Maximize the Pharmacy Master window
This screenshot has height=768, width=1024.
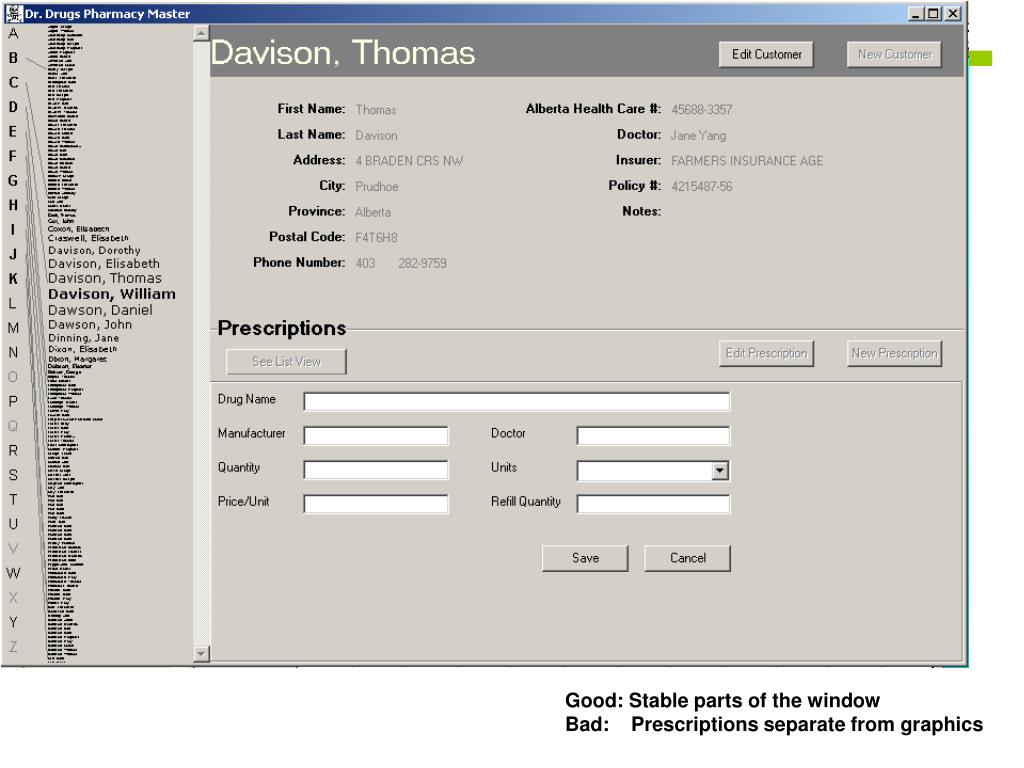[933, 13]
